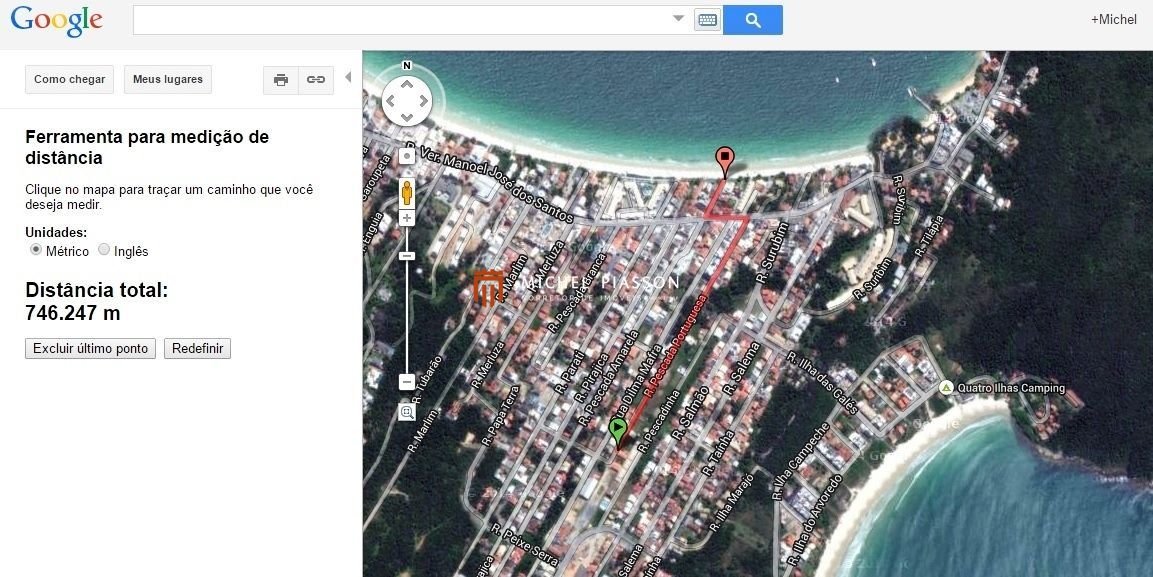Click the blue search magnifier button
The height and width of the screenshot is (577, 1153).
752,20
